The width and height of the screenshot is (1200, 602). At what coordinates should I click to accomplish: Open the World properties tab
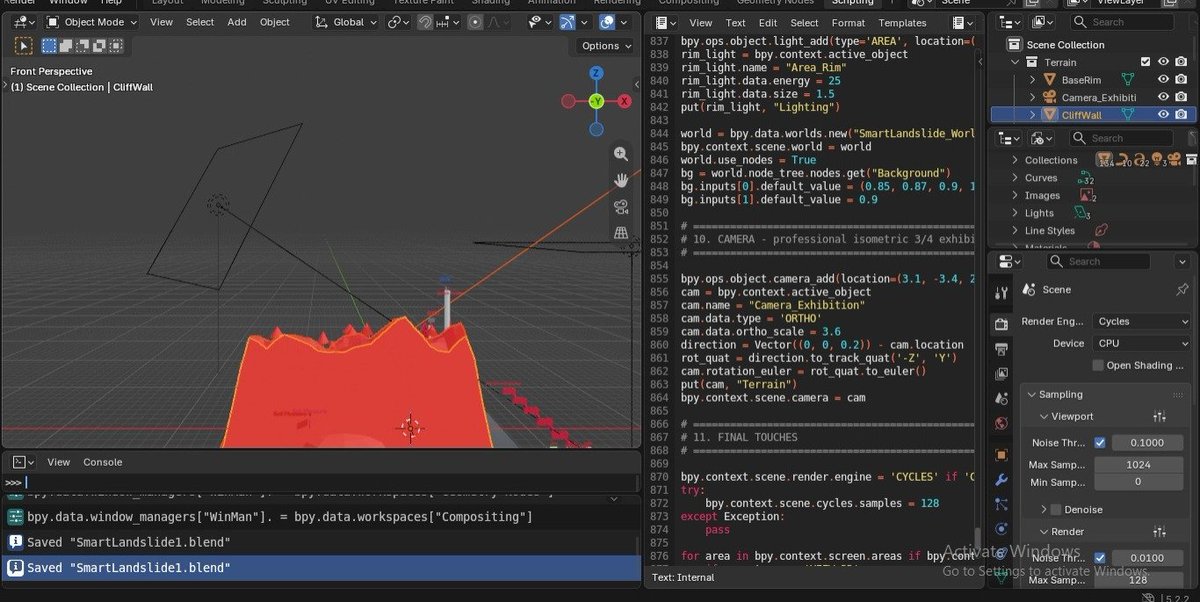(1002, 424)
